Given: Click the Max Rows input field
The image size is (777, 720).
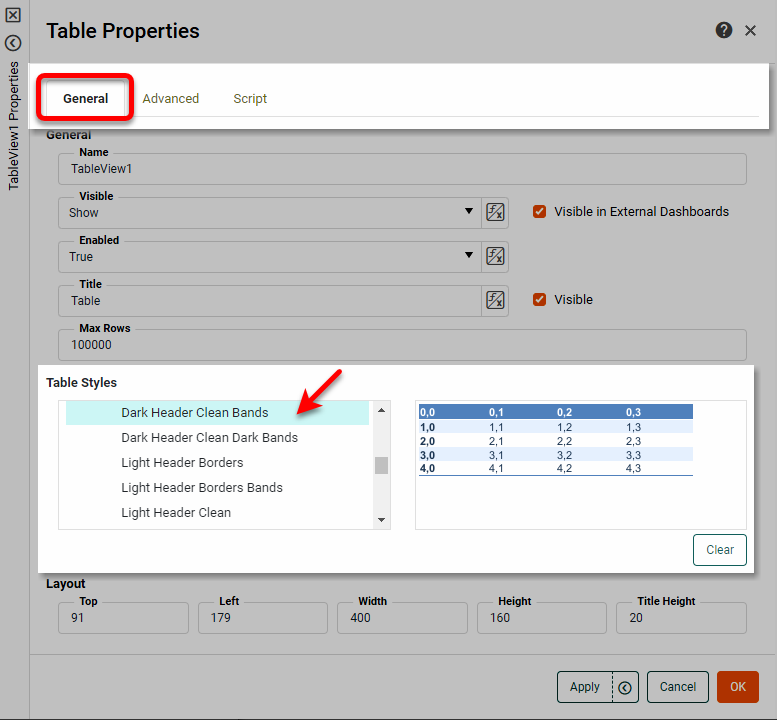Looking at the screenshot, I should [400, 345].
